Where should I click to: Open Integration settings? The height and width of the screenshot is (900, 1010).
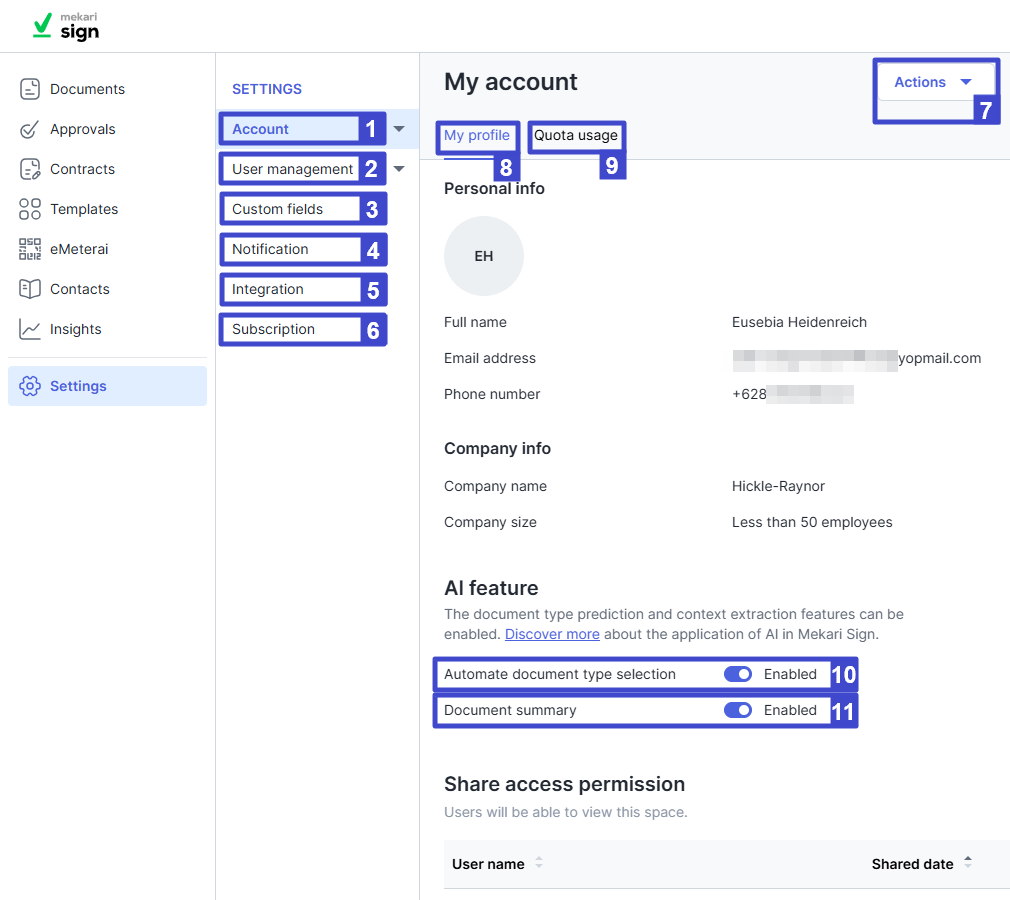[268, 289]
